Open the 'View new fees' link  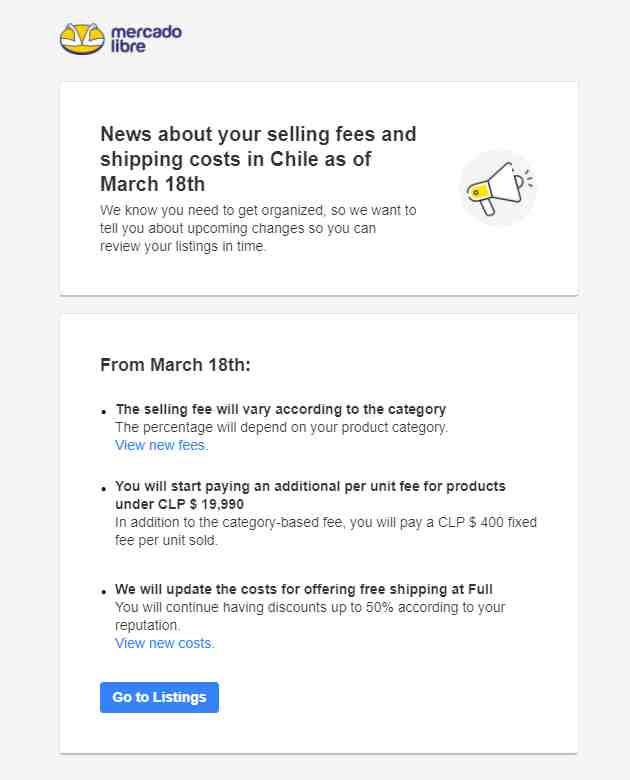point(162,445)
